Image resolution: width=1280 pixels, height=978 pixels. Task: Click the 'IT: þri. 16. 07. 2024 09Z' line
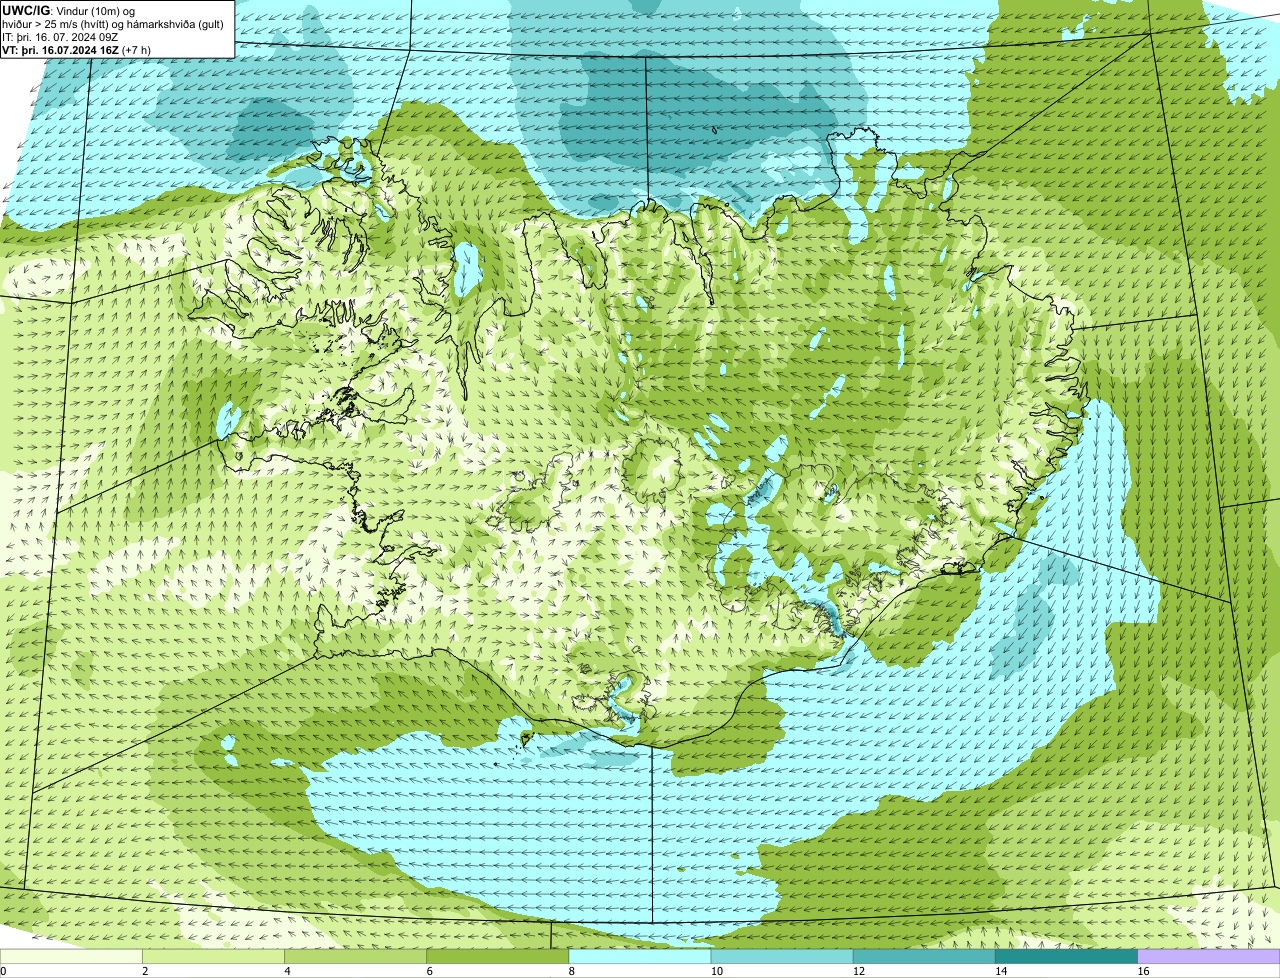61,36
